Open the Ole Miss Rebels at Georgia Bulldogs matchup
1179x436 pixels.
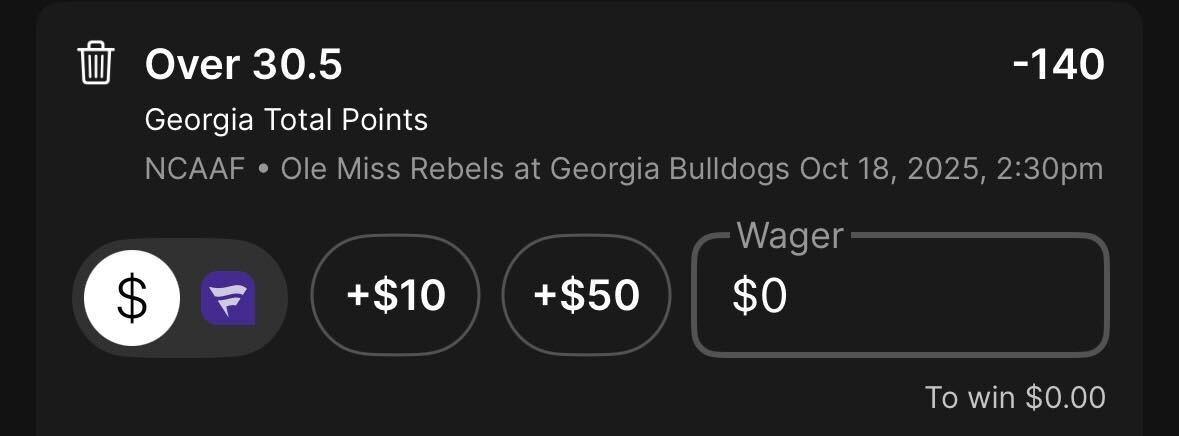pyautogui.click(x=535, y=169)
